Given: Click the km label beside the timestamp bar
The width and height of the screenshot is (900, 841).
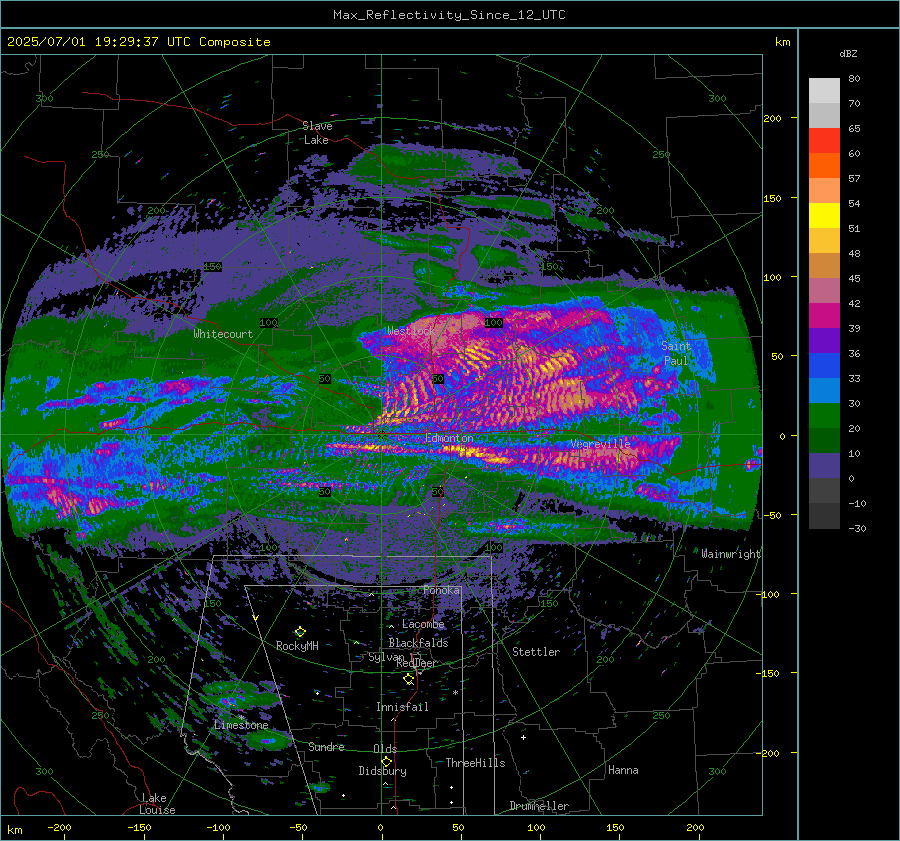Looking at the screenshot, I should click(x=782, y=42).
